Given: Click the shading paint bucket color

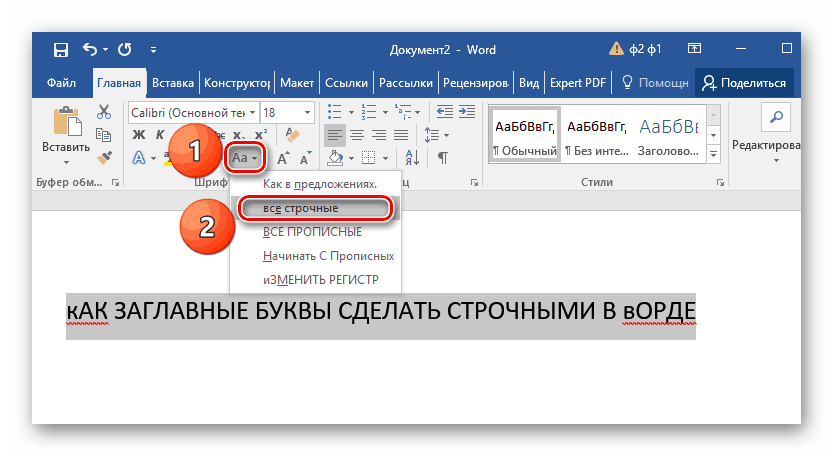Looking at the screenshot, I should (336, 158).
